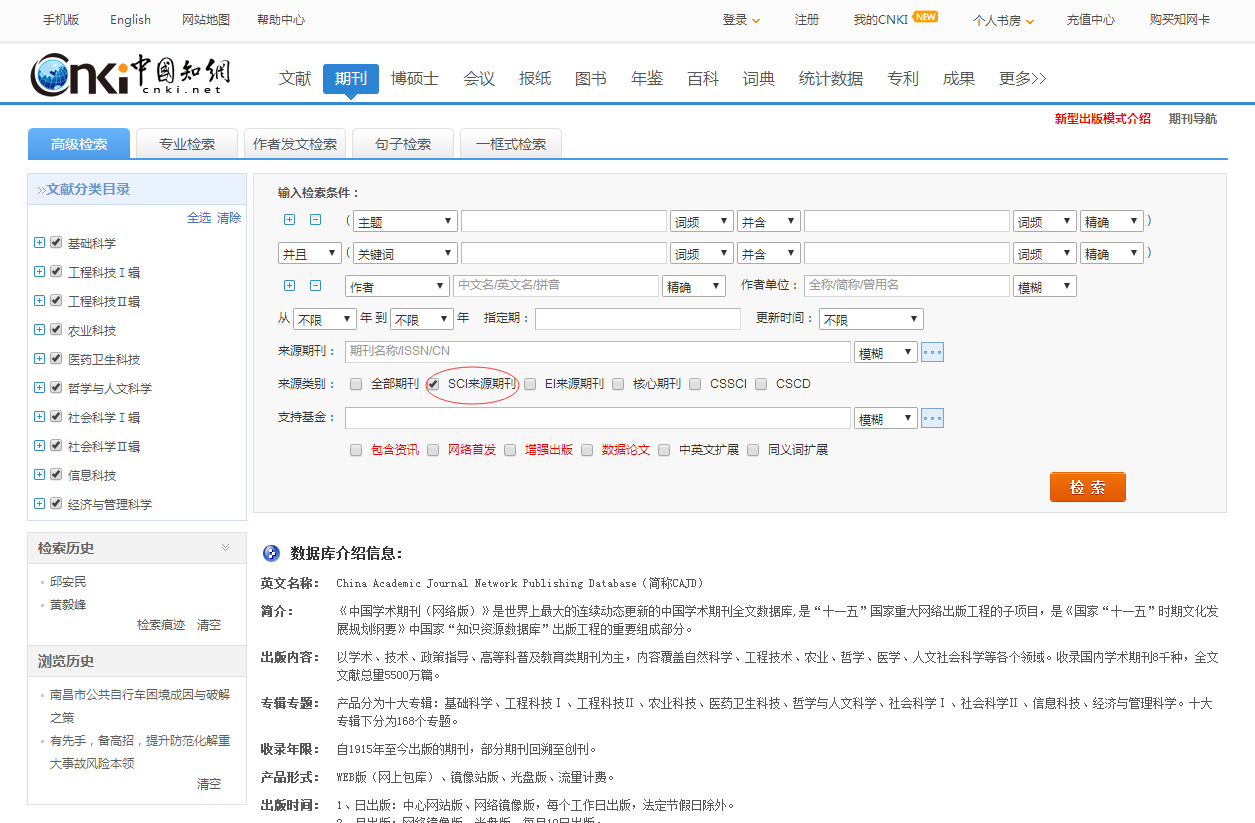Open the source journal browse button

(x=932, y=352)
